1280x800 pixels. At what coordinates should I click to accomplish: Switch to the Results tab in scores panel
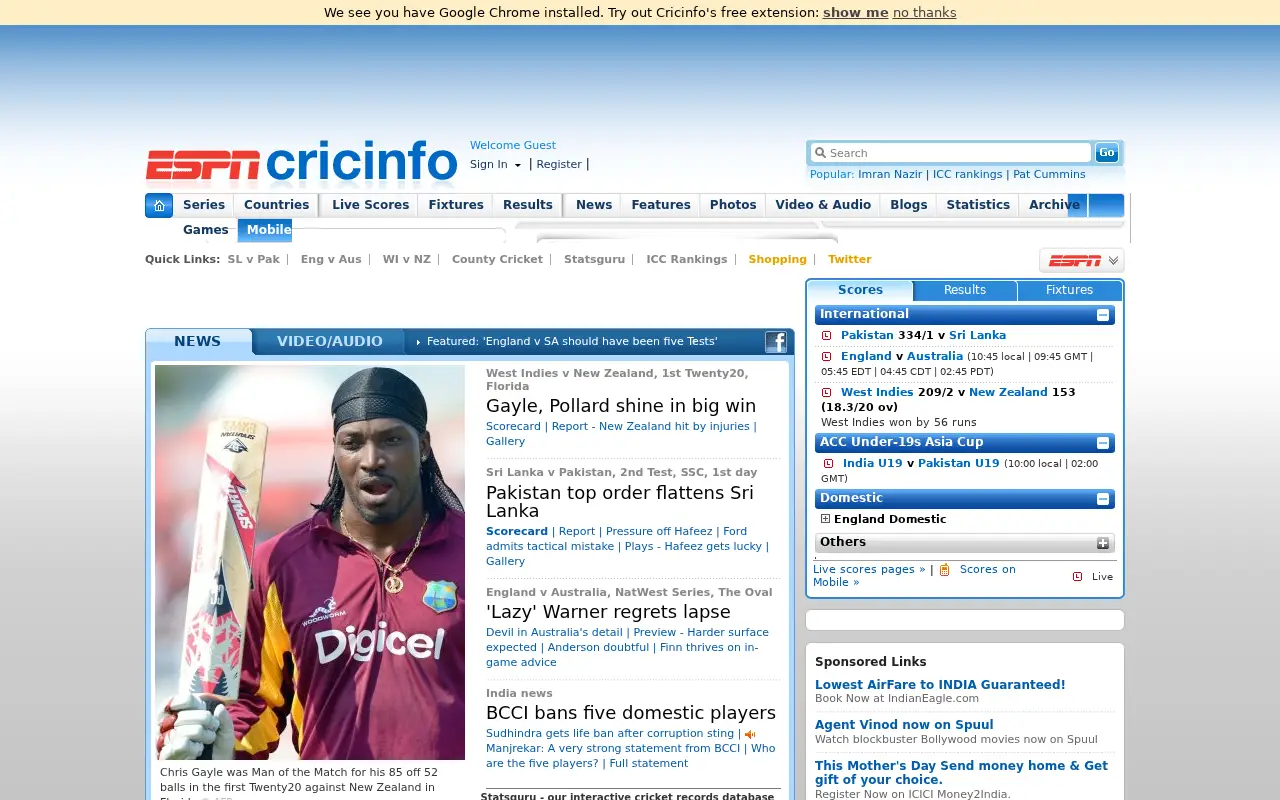click(x=965, y=290)
